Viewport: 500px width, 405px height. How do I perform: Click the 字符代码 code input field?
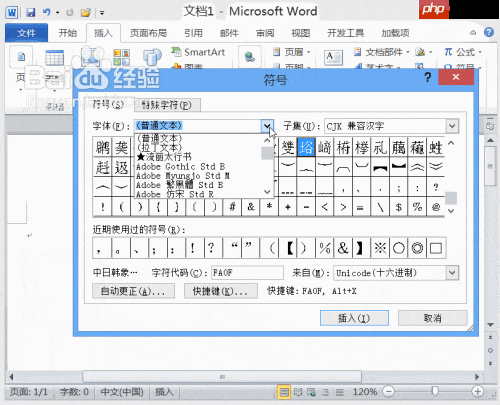click(247, 273)
